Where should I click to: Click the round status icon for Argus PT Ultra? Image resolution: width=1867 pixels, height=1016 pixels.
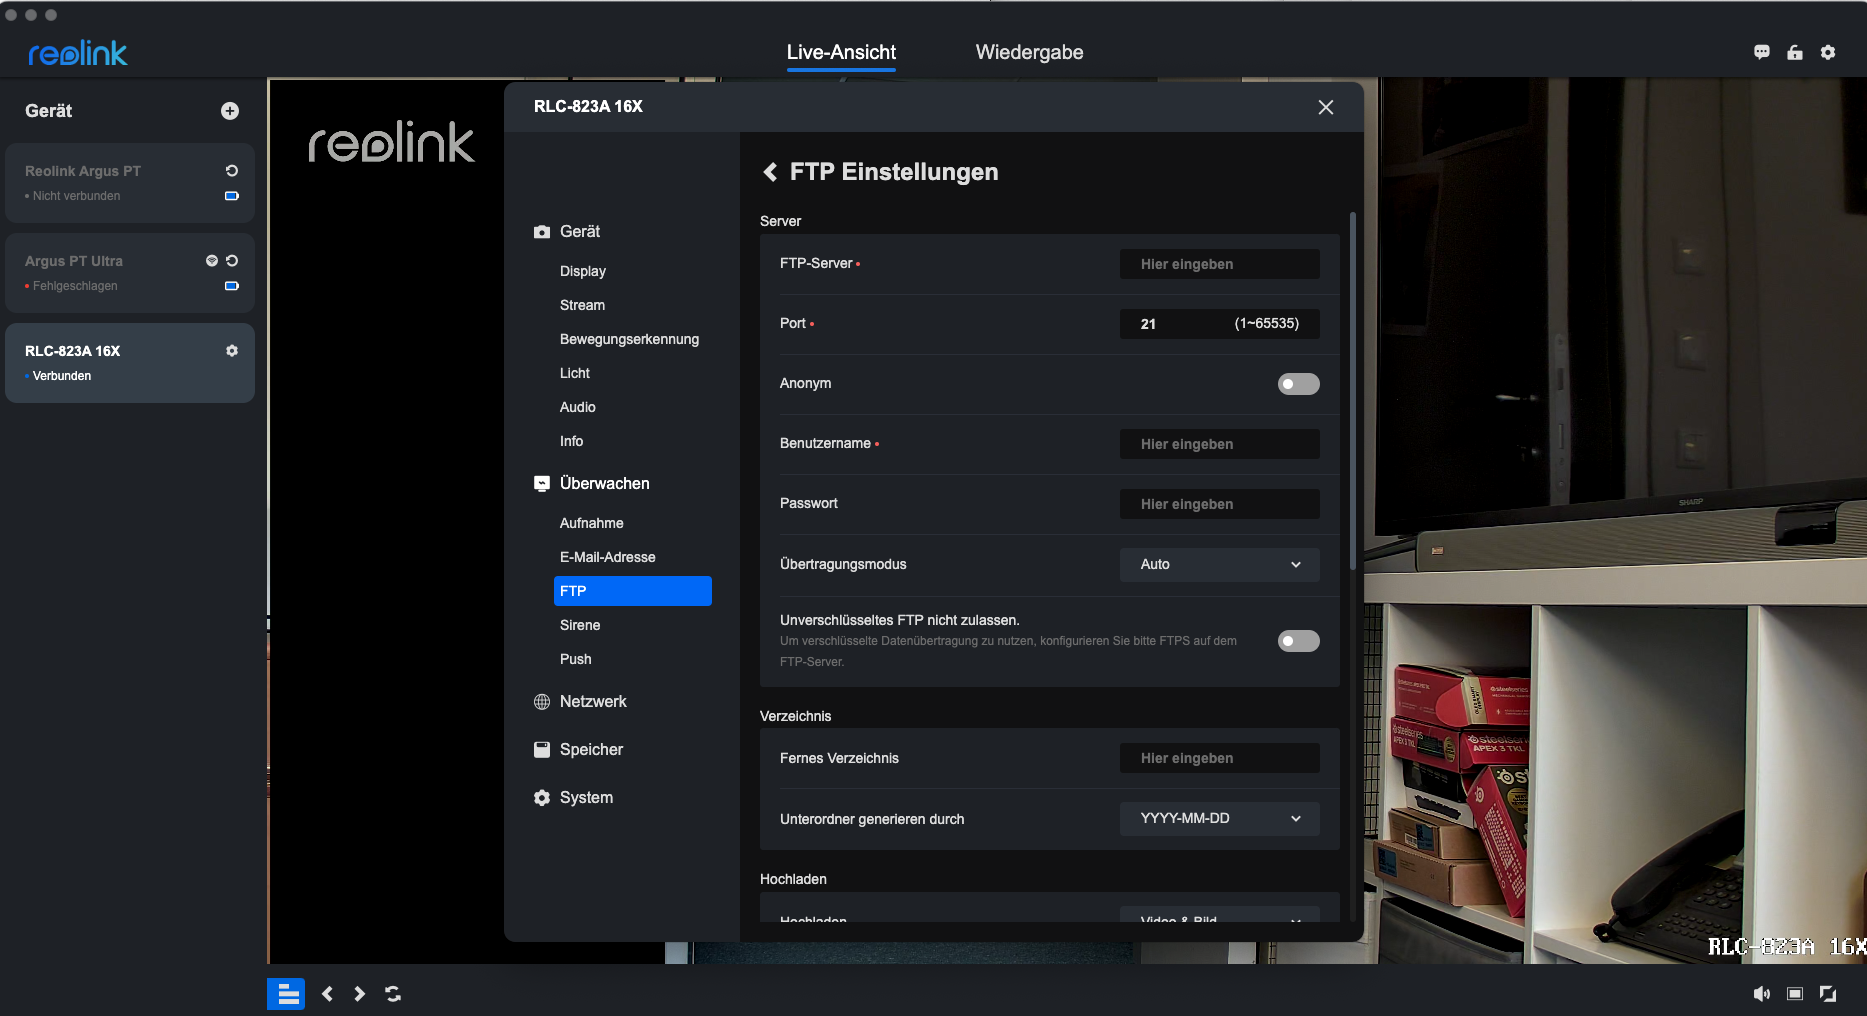pos(212,261)
